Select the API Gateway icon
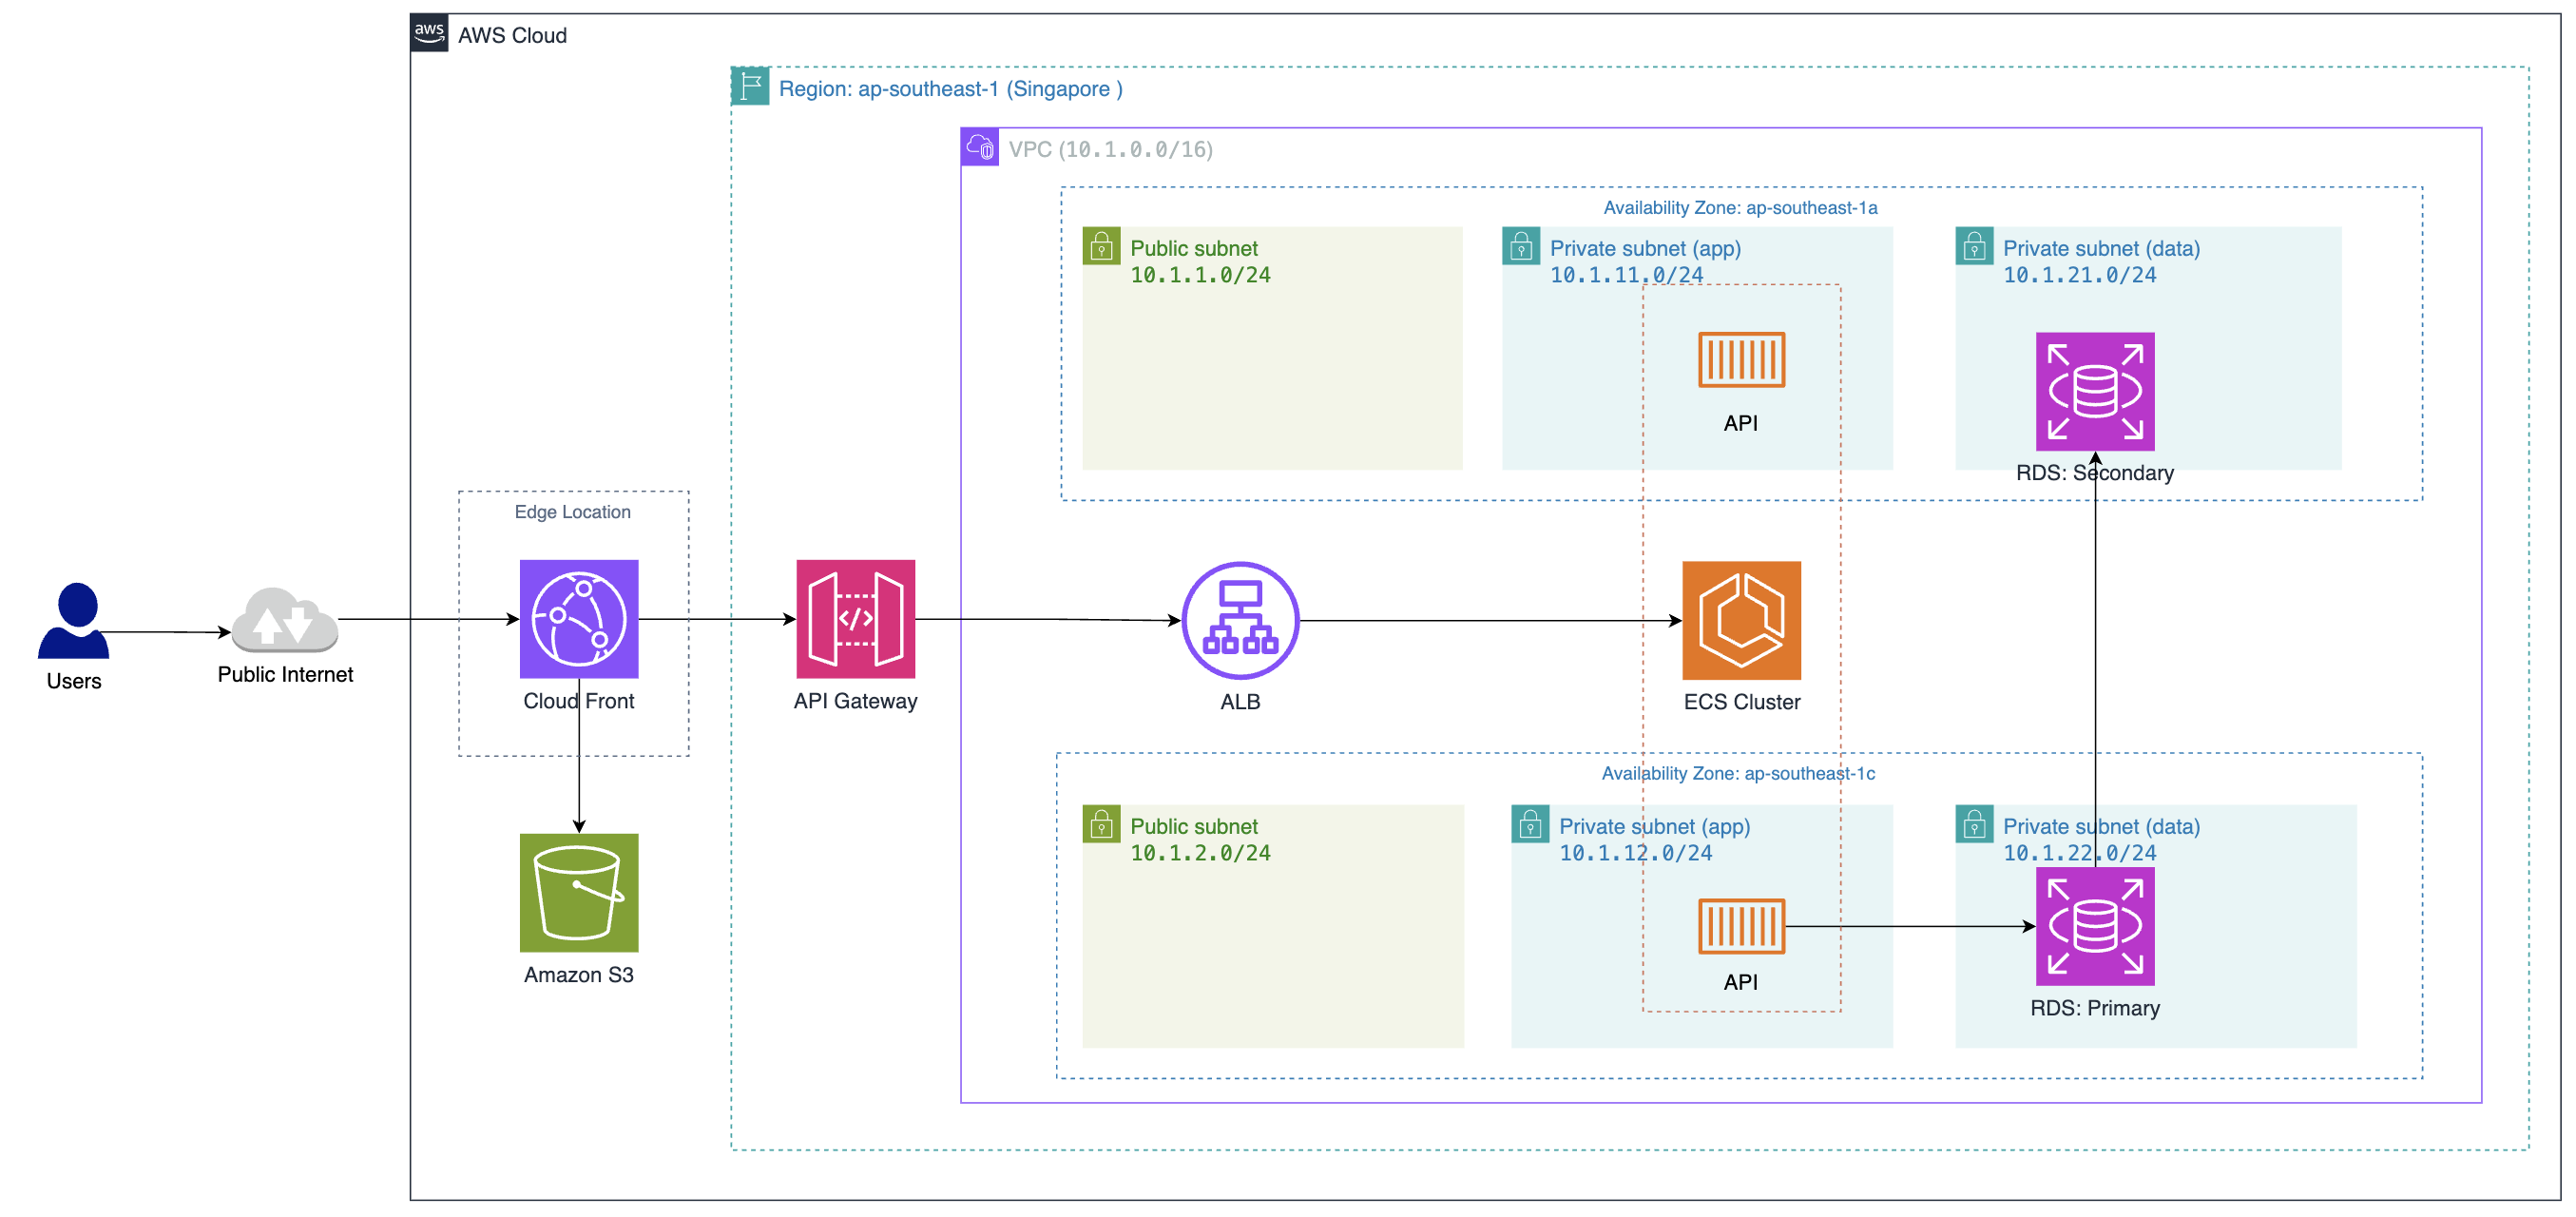The image size is (2576, 1217). [855, 619]
